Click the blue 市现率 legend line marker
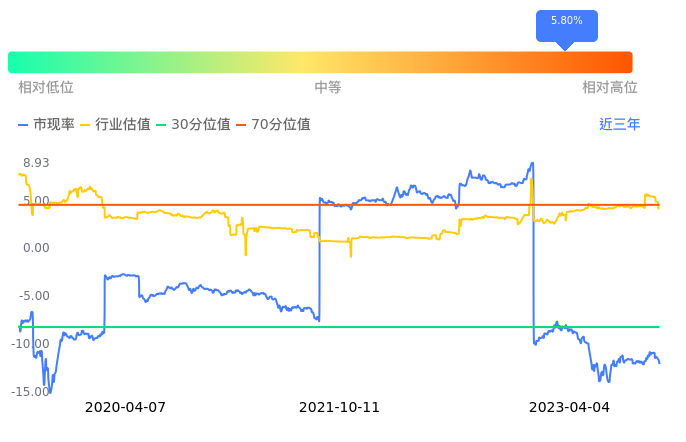Screen dimensions: 686x442 24,125
